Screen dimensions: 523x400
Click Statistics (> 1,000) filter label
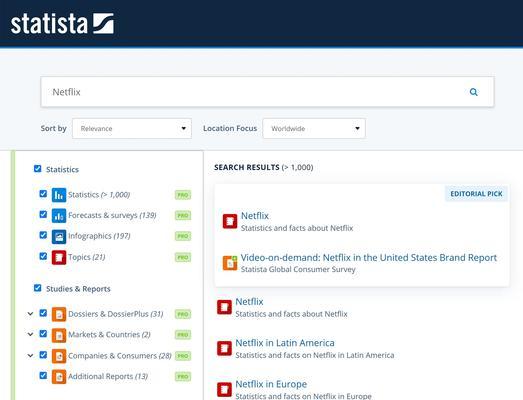(x=99, y=195)
